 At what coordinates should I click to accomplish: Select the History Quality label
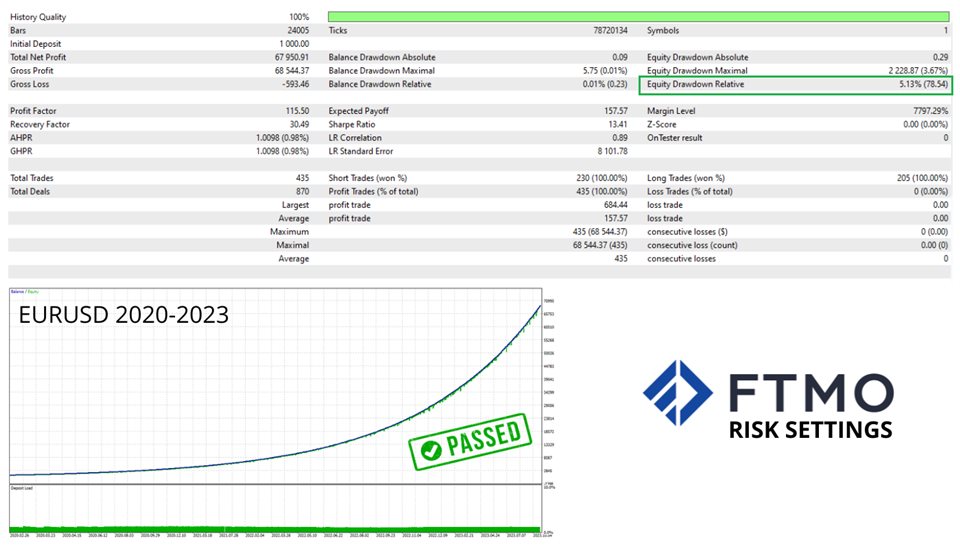38,17
